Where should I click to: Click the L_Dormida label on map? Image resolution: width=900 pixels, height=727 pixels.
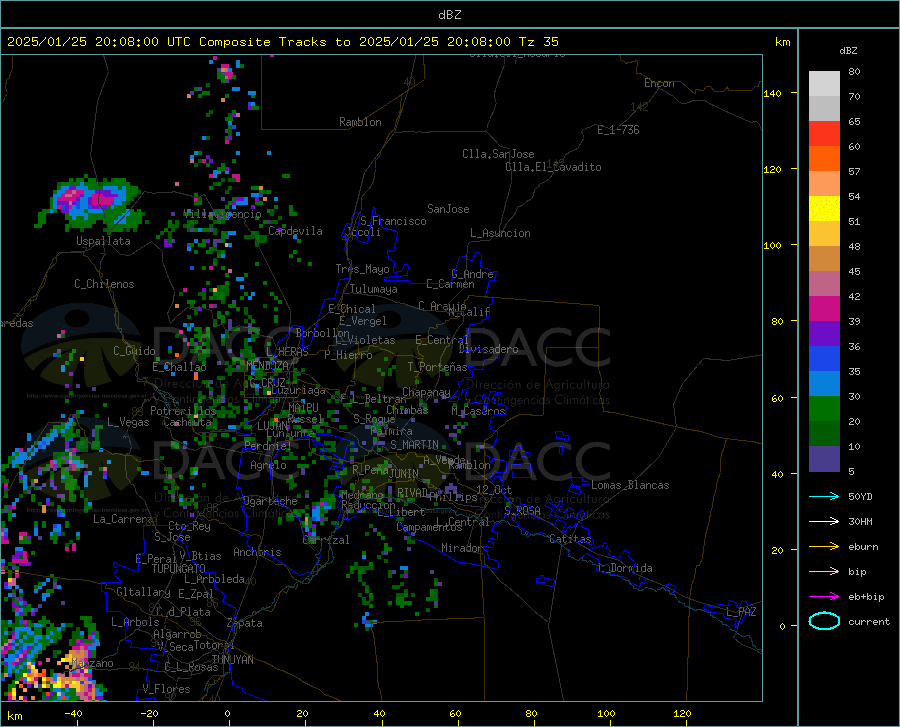pos(624,568)
